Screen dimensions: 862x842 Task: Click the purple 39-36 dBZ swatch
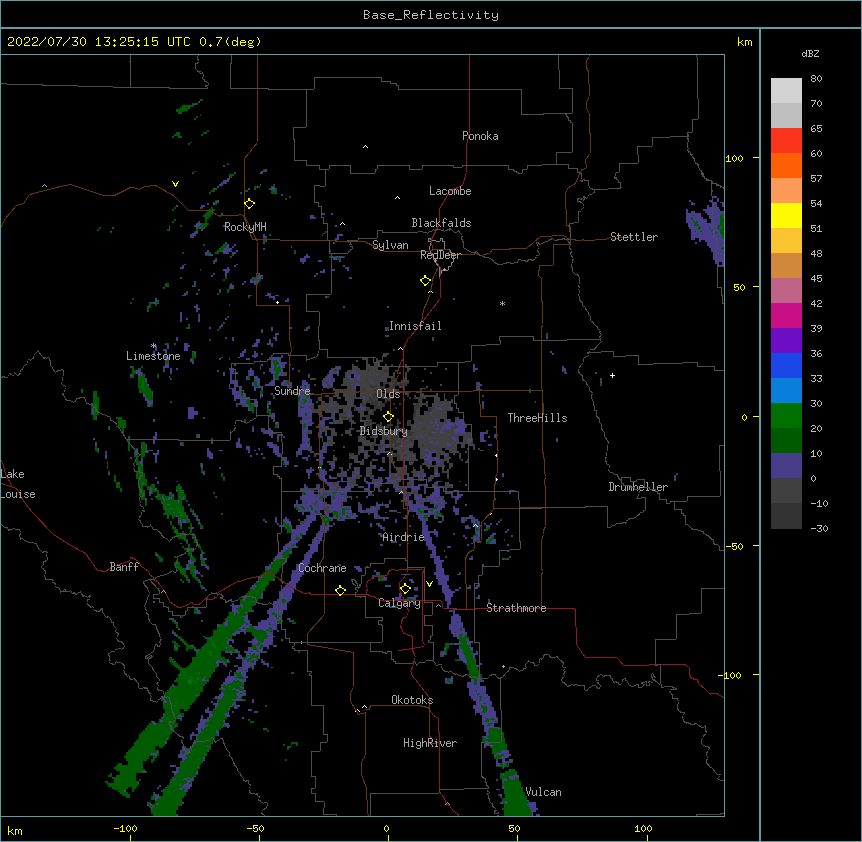786,341
